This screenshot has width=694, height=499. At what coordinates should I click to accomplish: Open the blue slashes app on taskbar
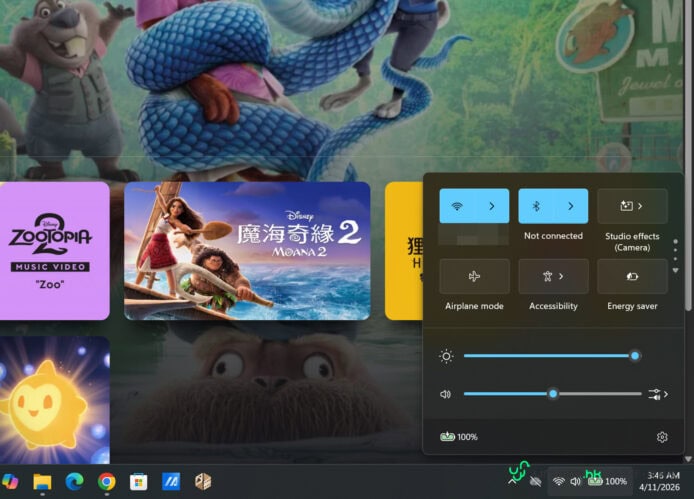[171, 481]
